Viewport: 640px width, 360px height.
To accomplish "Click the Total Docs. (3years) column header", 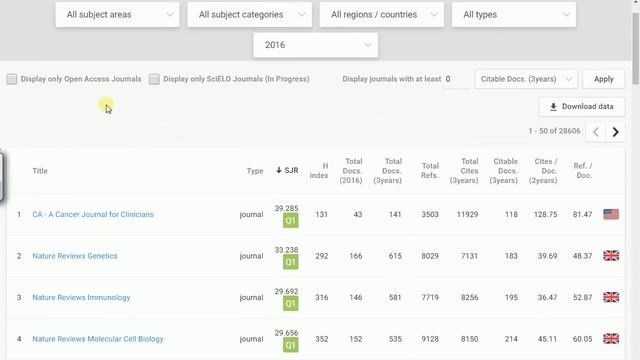I will click(387, 171).
